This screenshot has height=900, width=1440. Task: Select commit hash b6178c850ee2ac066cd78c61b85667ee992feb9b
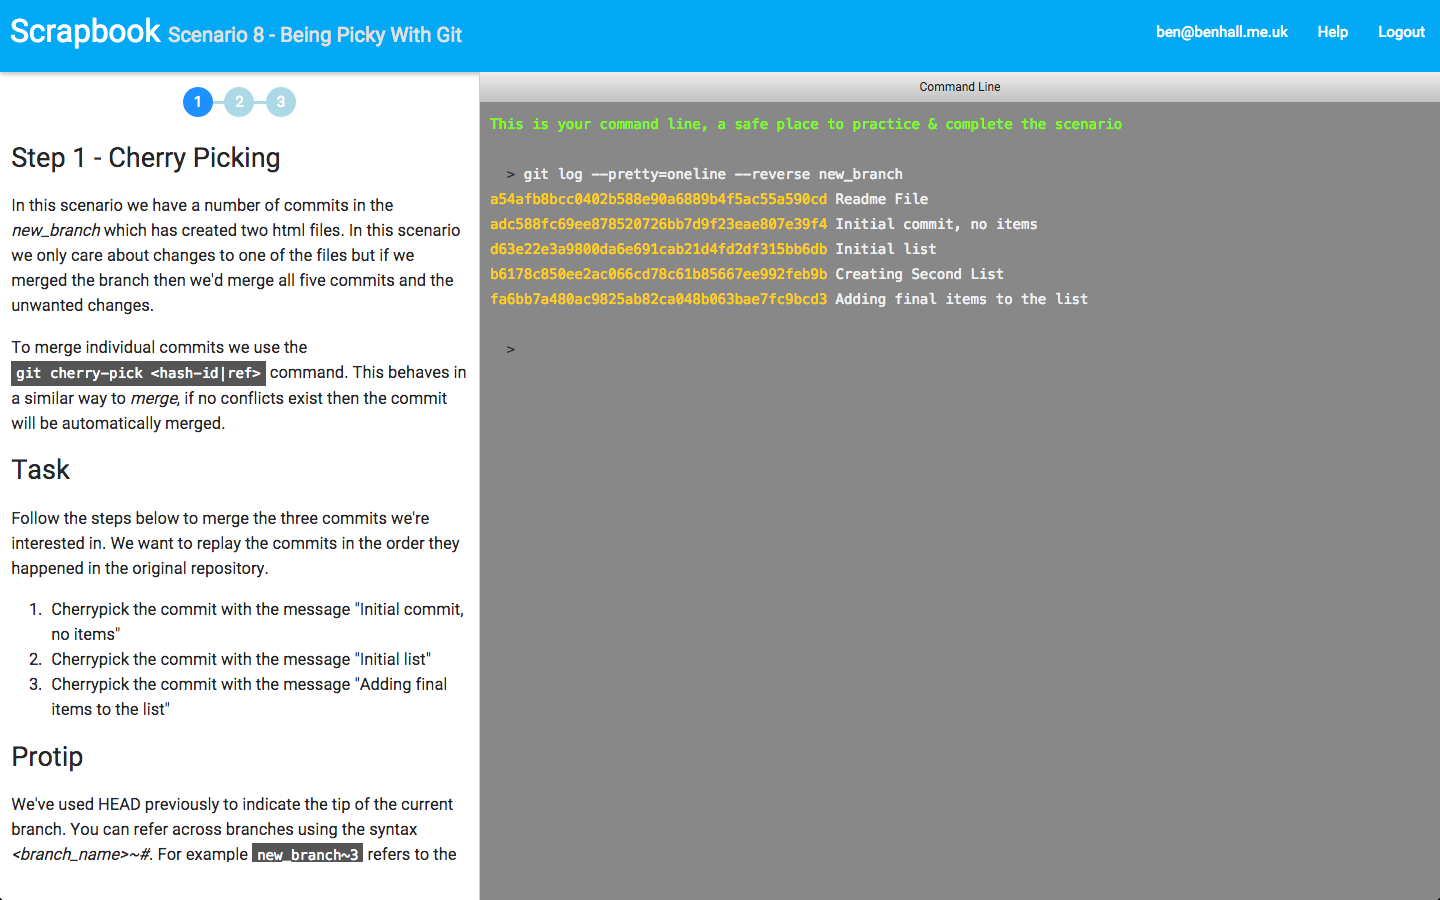click(658, 274)
